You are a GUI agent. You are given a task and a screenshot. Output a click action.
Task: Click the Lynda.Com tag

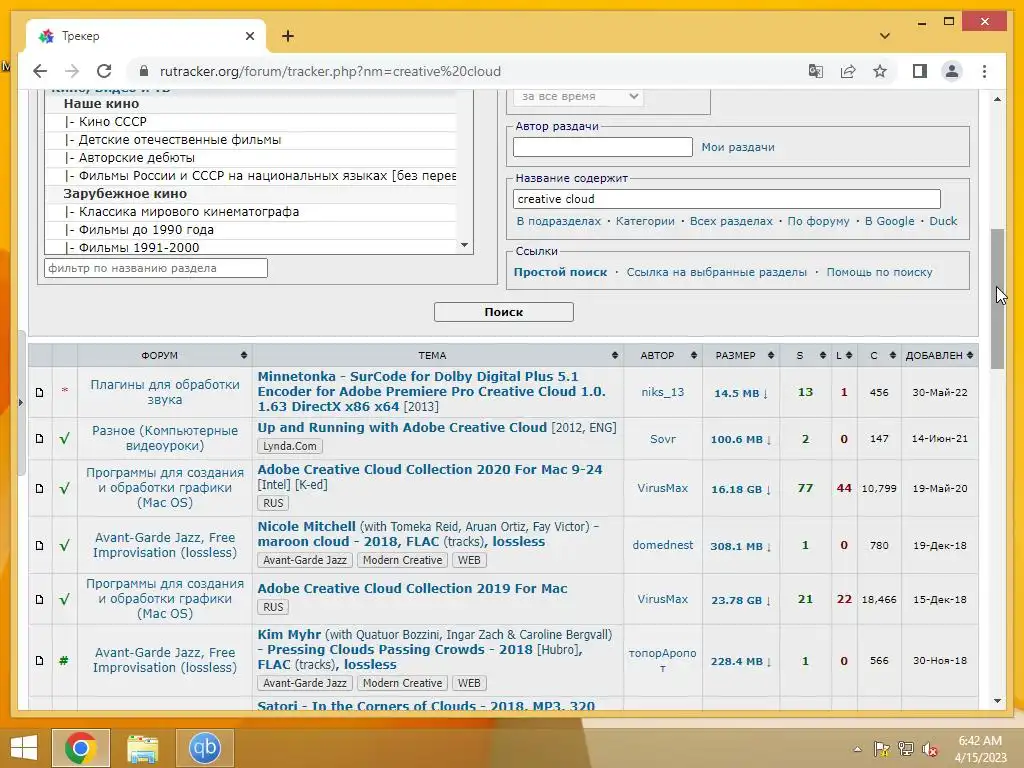[x=290, y=447]
